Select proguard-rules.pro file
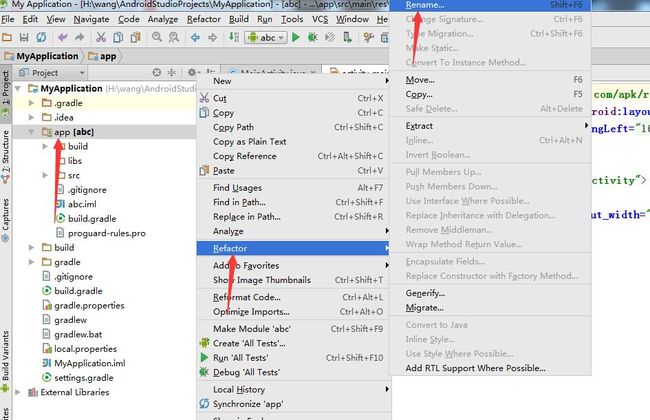This screenshot has height=420, width=650. (101, 233)
